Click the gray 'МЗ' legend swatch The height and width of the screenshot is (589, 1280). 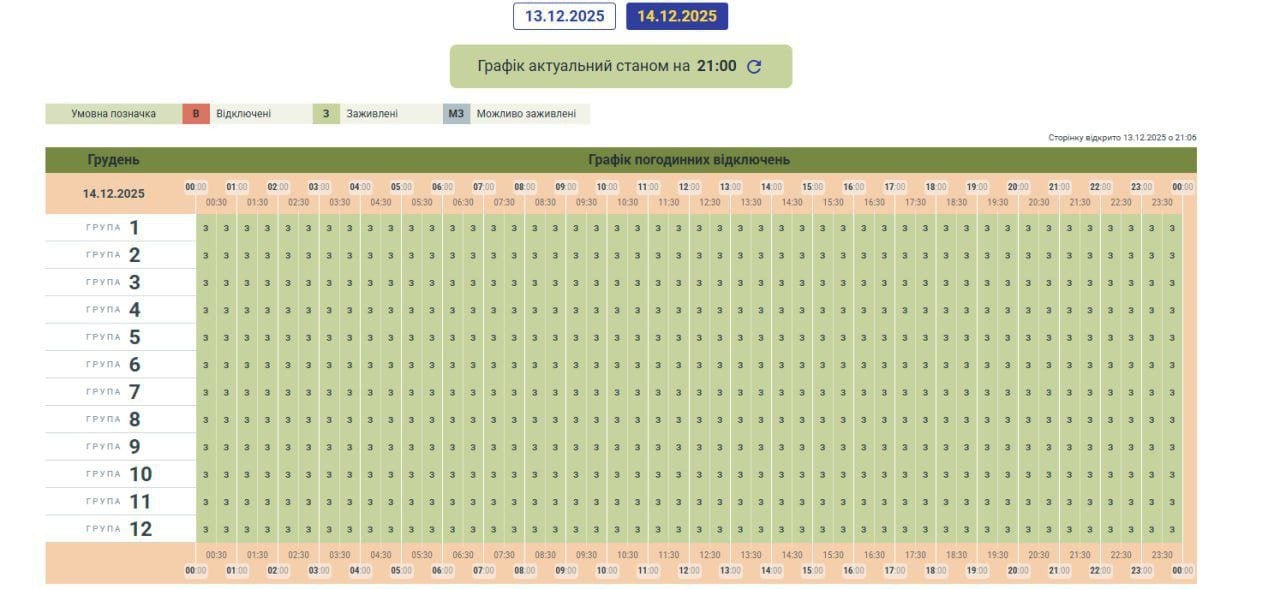[456, 114]
